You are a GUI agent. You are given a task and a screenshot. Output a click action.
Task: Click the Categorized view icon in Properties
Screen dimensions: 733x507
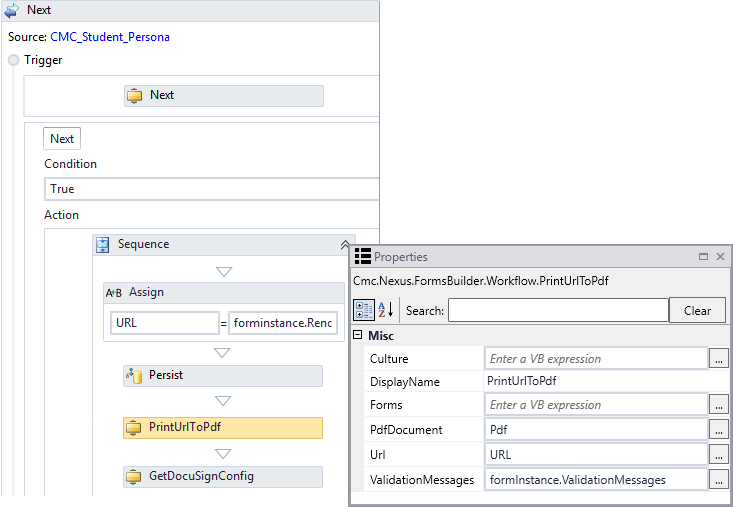pyautogui.click(x=364, y=310)
